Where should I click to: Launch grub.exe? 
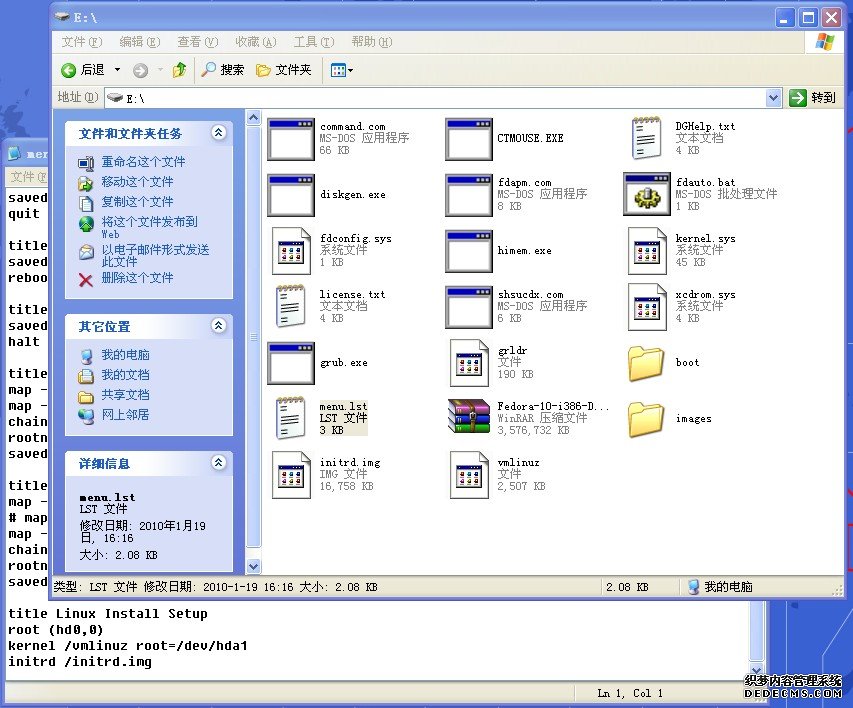289,361
